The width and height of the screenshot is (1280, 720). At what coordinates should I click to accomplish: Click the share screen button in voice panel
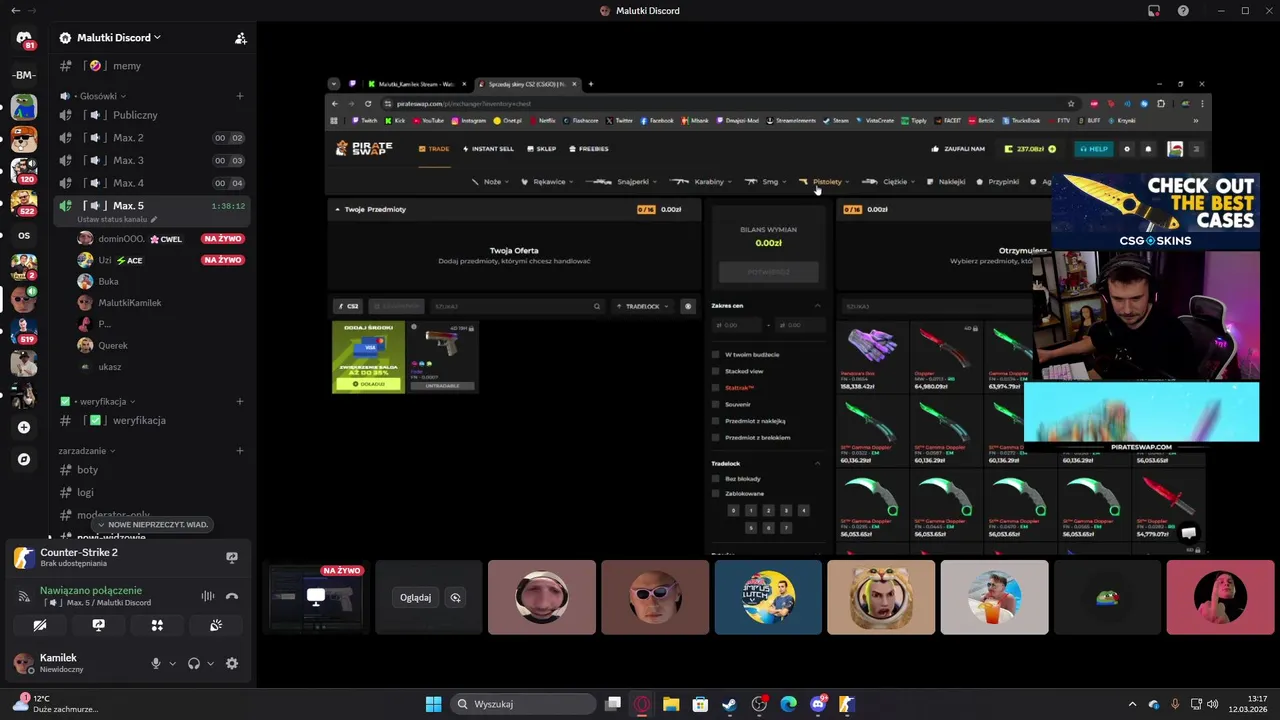click(x=98, y=625)
